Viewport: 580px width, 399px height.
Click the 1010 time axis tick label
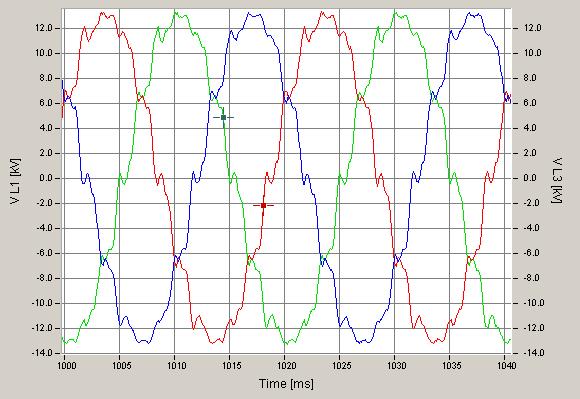[177, 366]
